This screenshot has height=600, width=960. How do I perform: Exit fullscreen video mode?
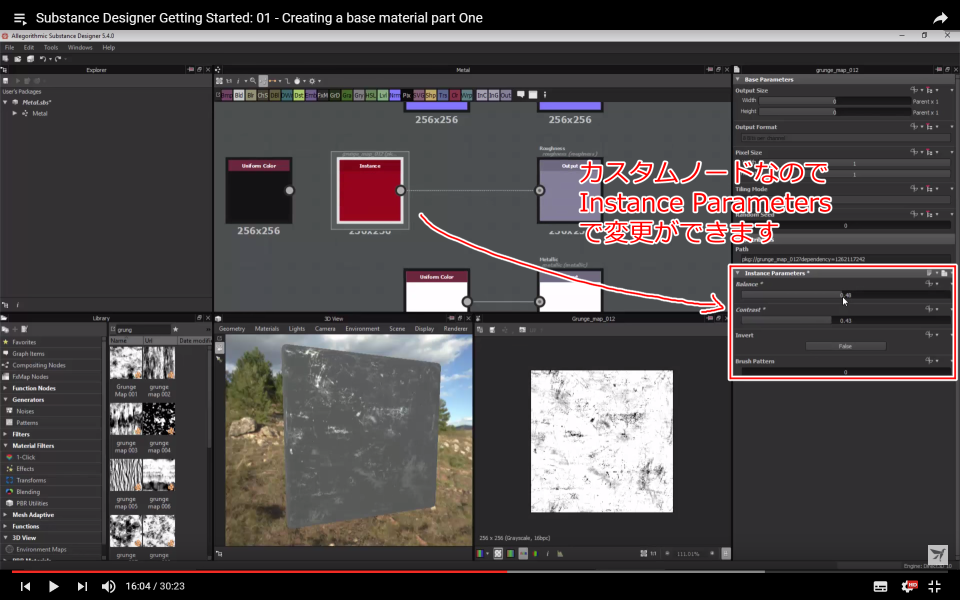click(935, 587)
